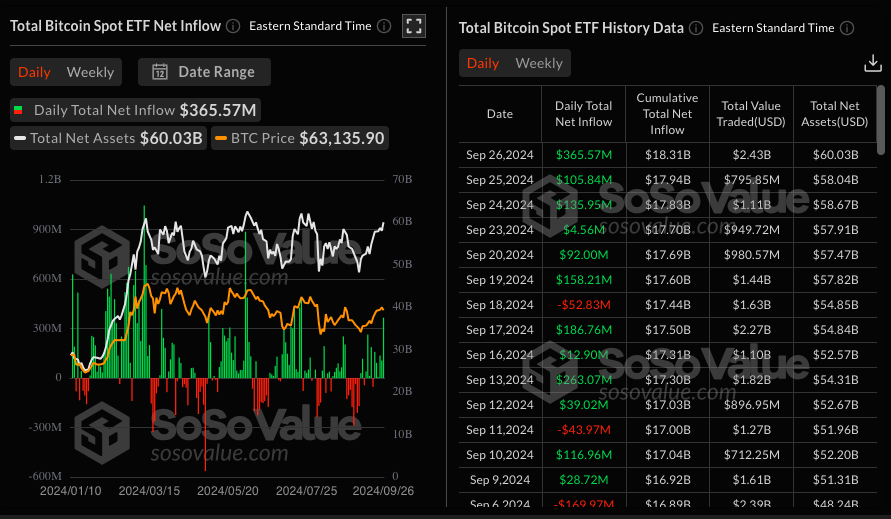This screenshot has height=519, width=891.
Task: Click the Total Value Traded column header
Action: click(x=751, y=114)
